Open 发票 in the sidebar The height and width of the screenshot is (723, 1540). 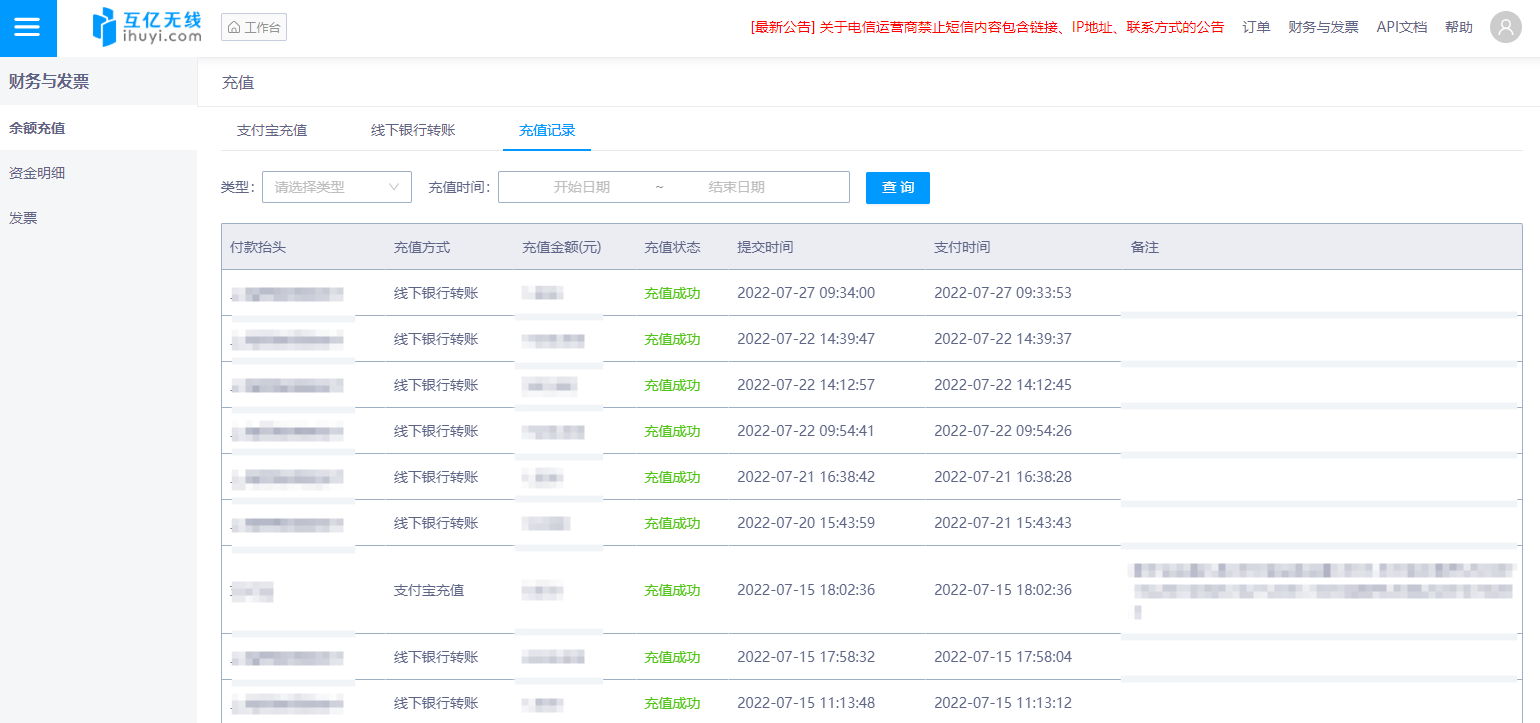click(x=24, y=218)
